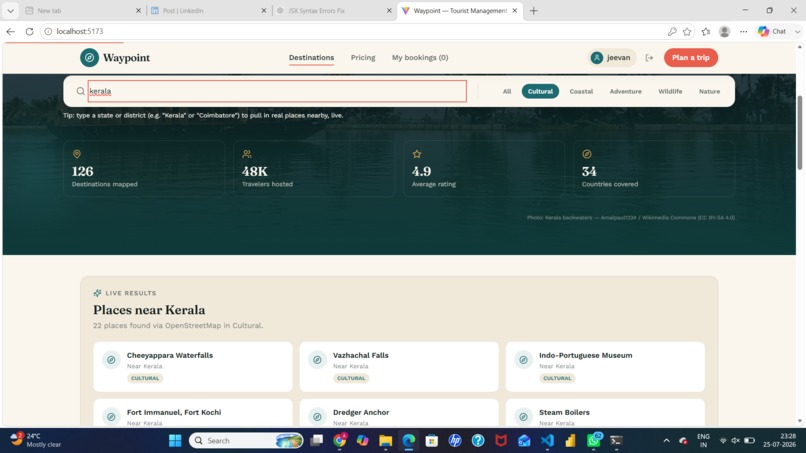The width and height of the screenshot is (806, 453).
Task: Click the star icon above 4.9
Action: click(417, 154)
